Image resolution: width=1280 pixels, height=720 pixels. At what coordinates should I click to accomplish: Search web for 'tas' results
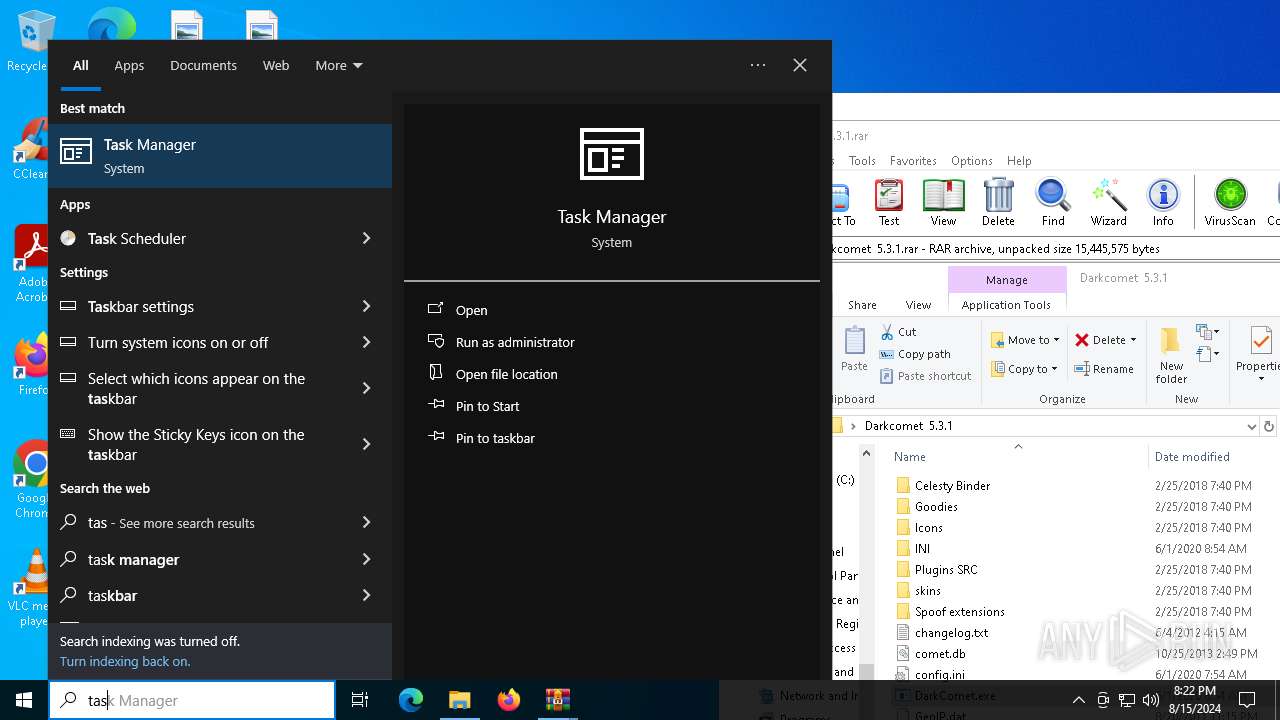[x=196, y=522]
